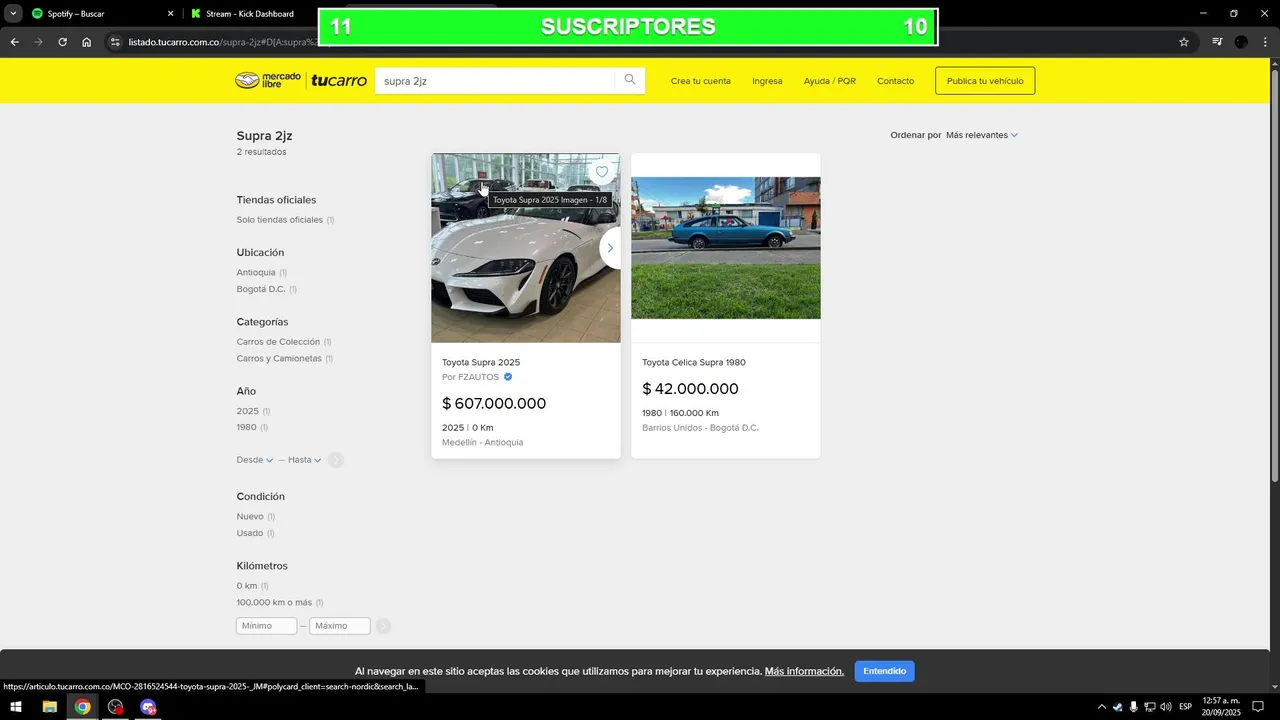Bookmark this page with the star icon

click(1184, 42)
